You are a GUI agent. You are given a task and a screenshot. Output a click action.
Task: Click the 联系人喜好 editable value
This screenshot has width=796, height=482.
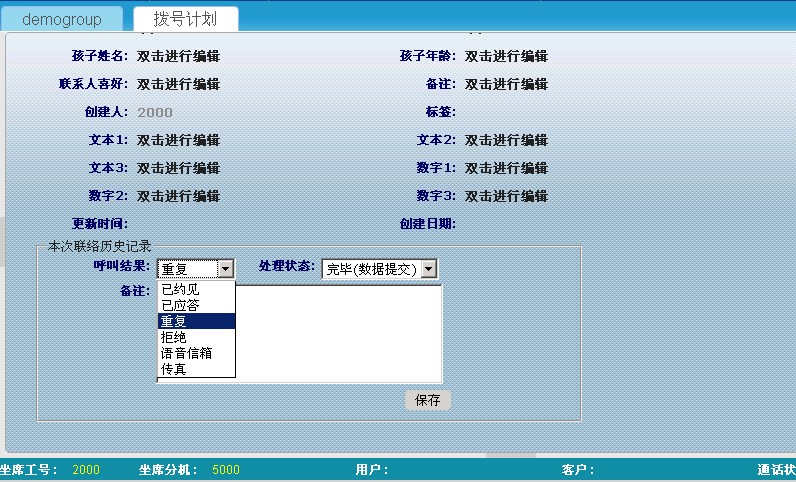[178, 84]
